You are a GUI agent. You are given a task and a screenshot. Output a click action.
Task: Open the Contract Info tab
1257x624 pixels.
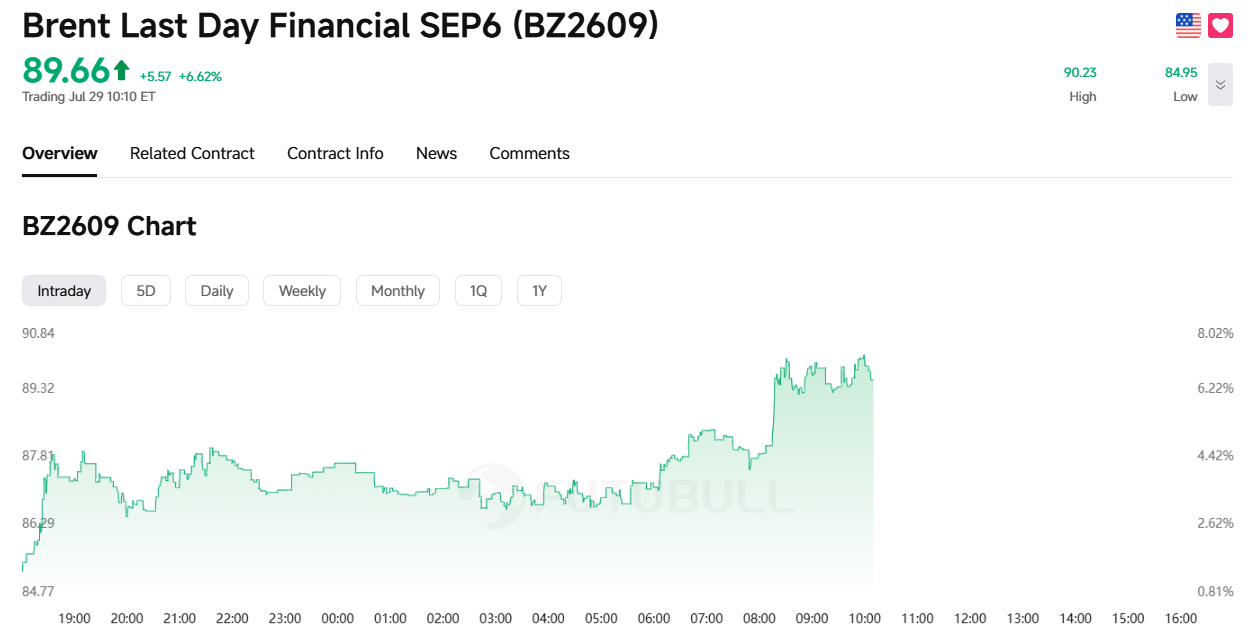[x=335, y=153]
